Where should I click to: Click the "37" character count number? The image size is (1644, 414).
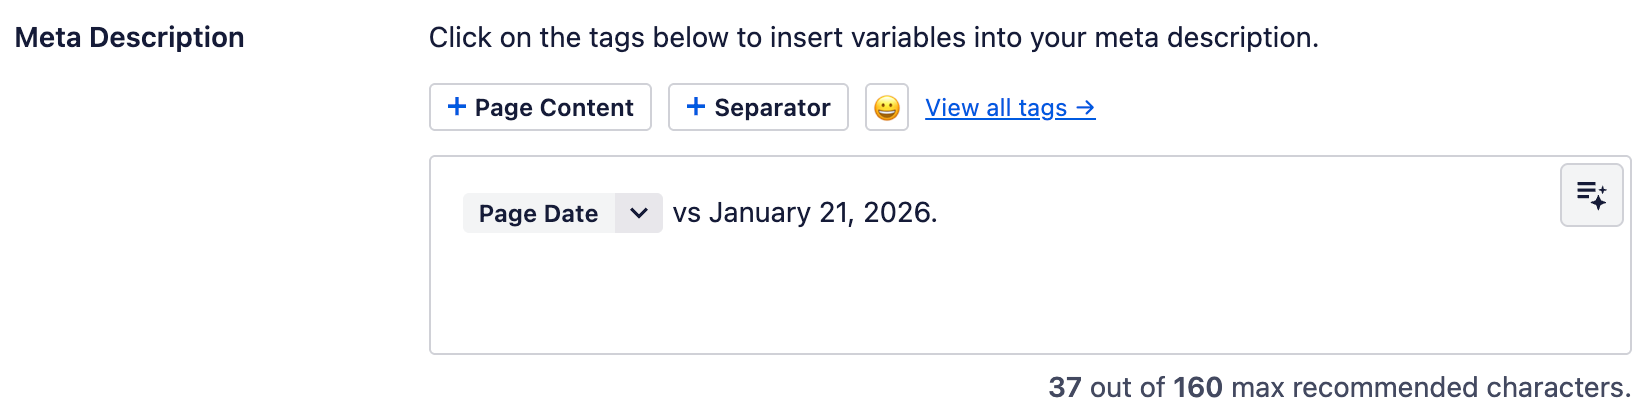click(1064, 387)
